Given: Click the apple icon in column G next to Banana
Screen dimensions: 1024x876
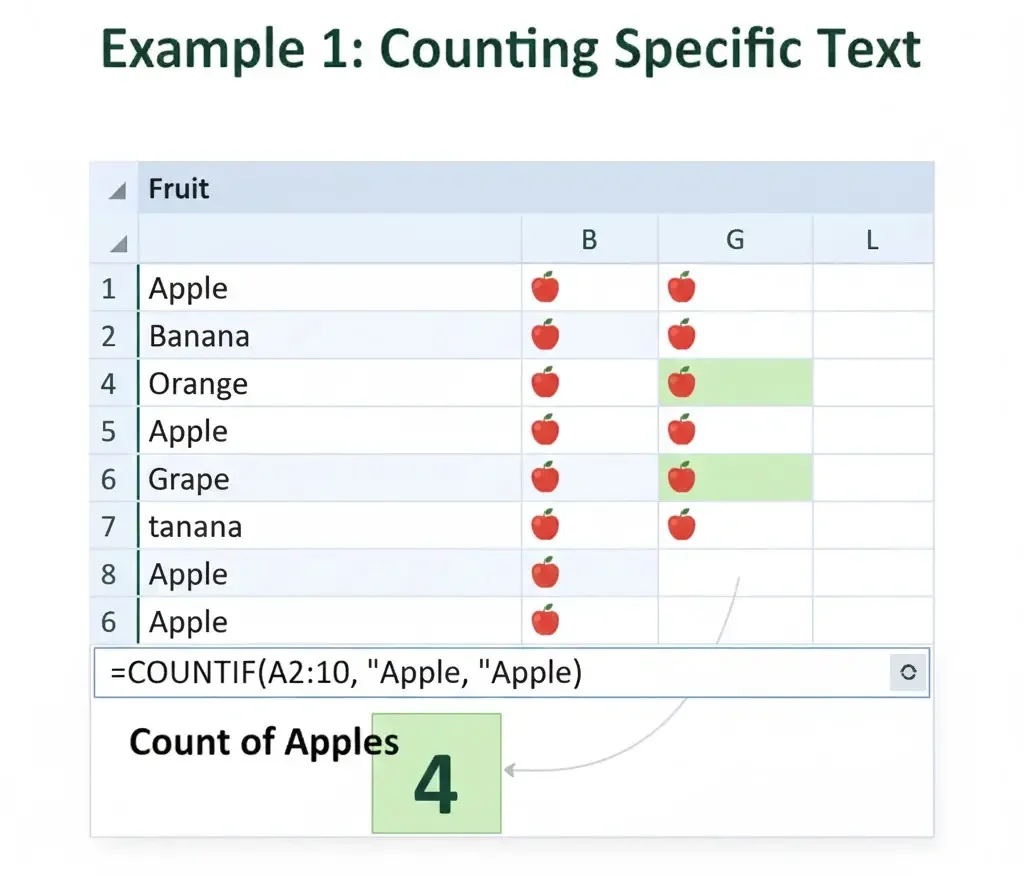Looking at the screenshot, I should pos(681,335).
